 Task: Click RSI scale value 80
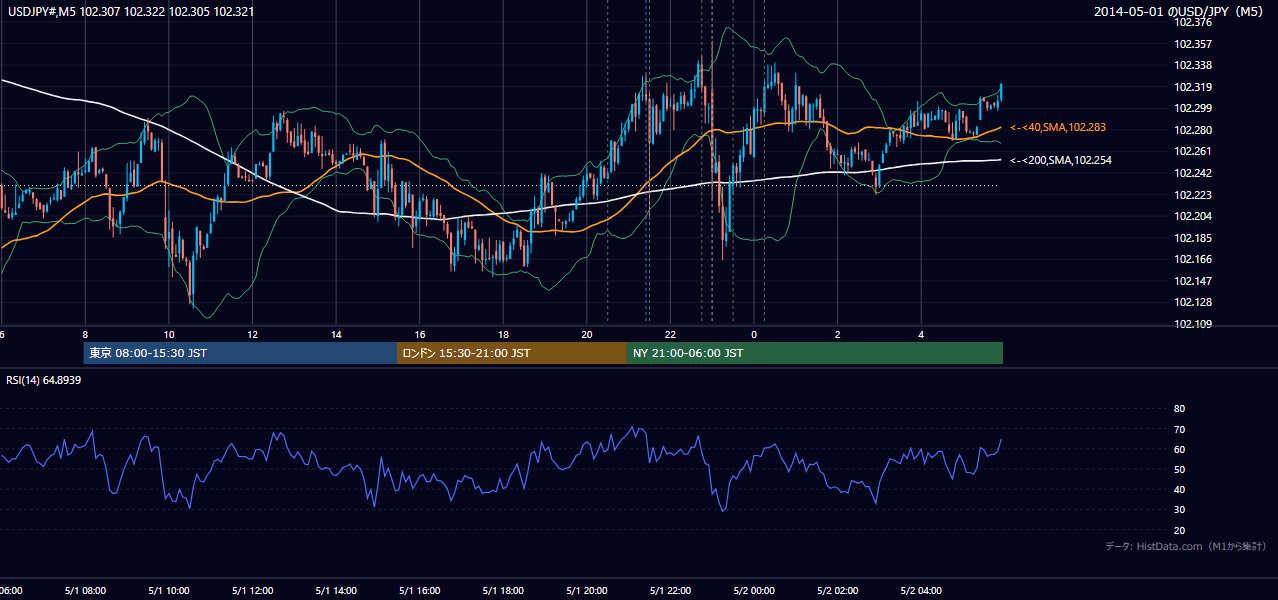(x=1179, y=409)
